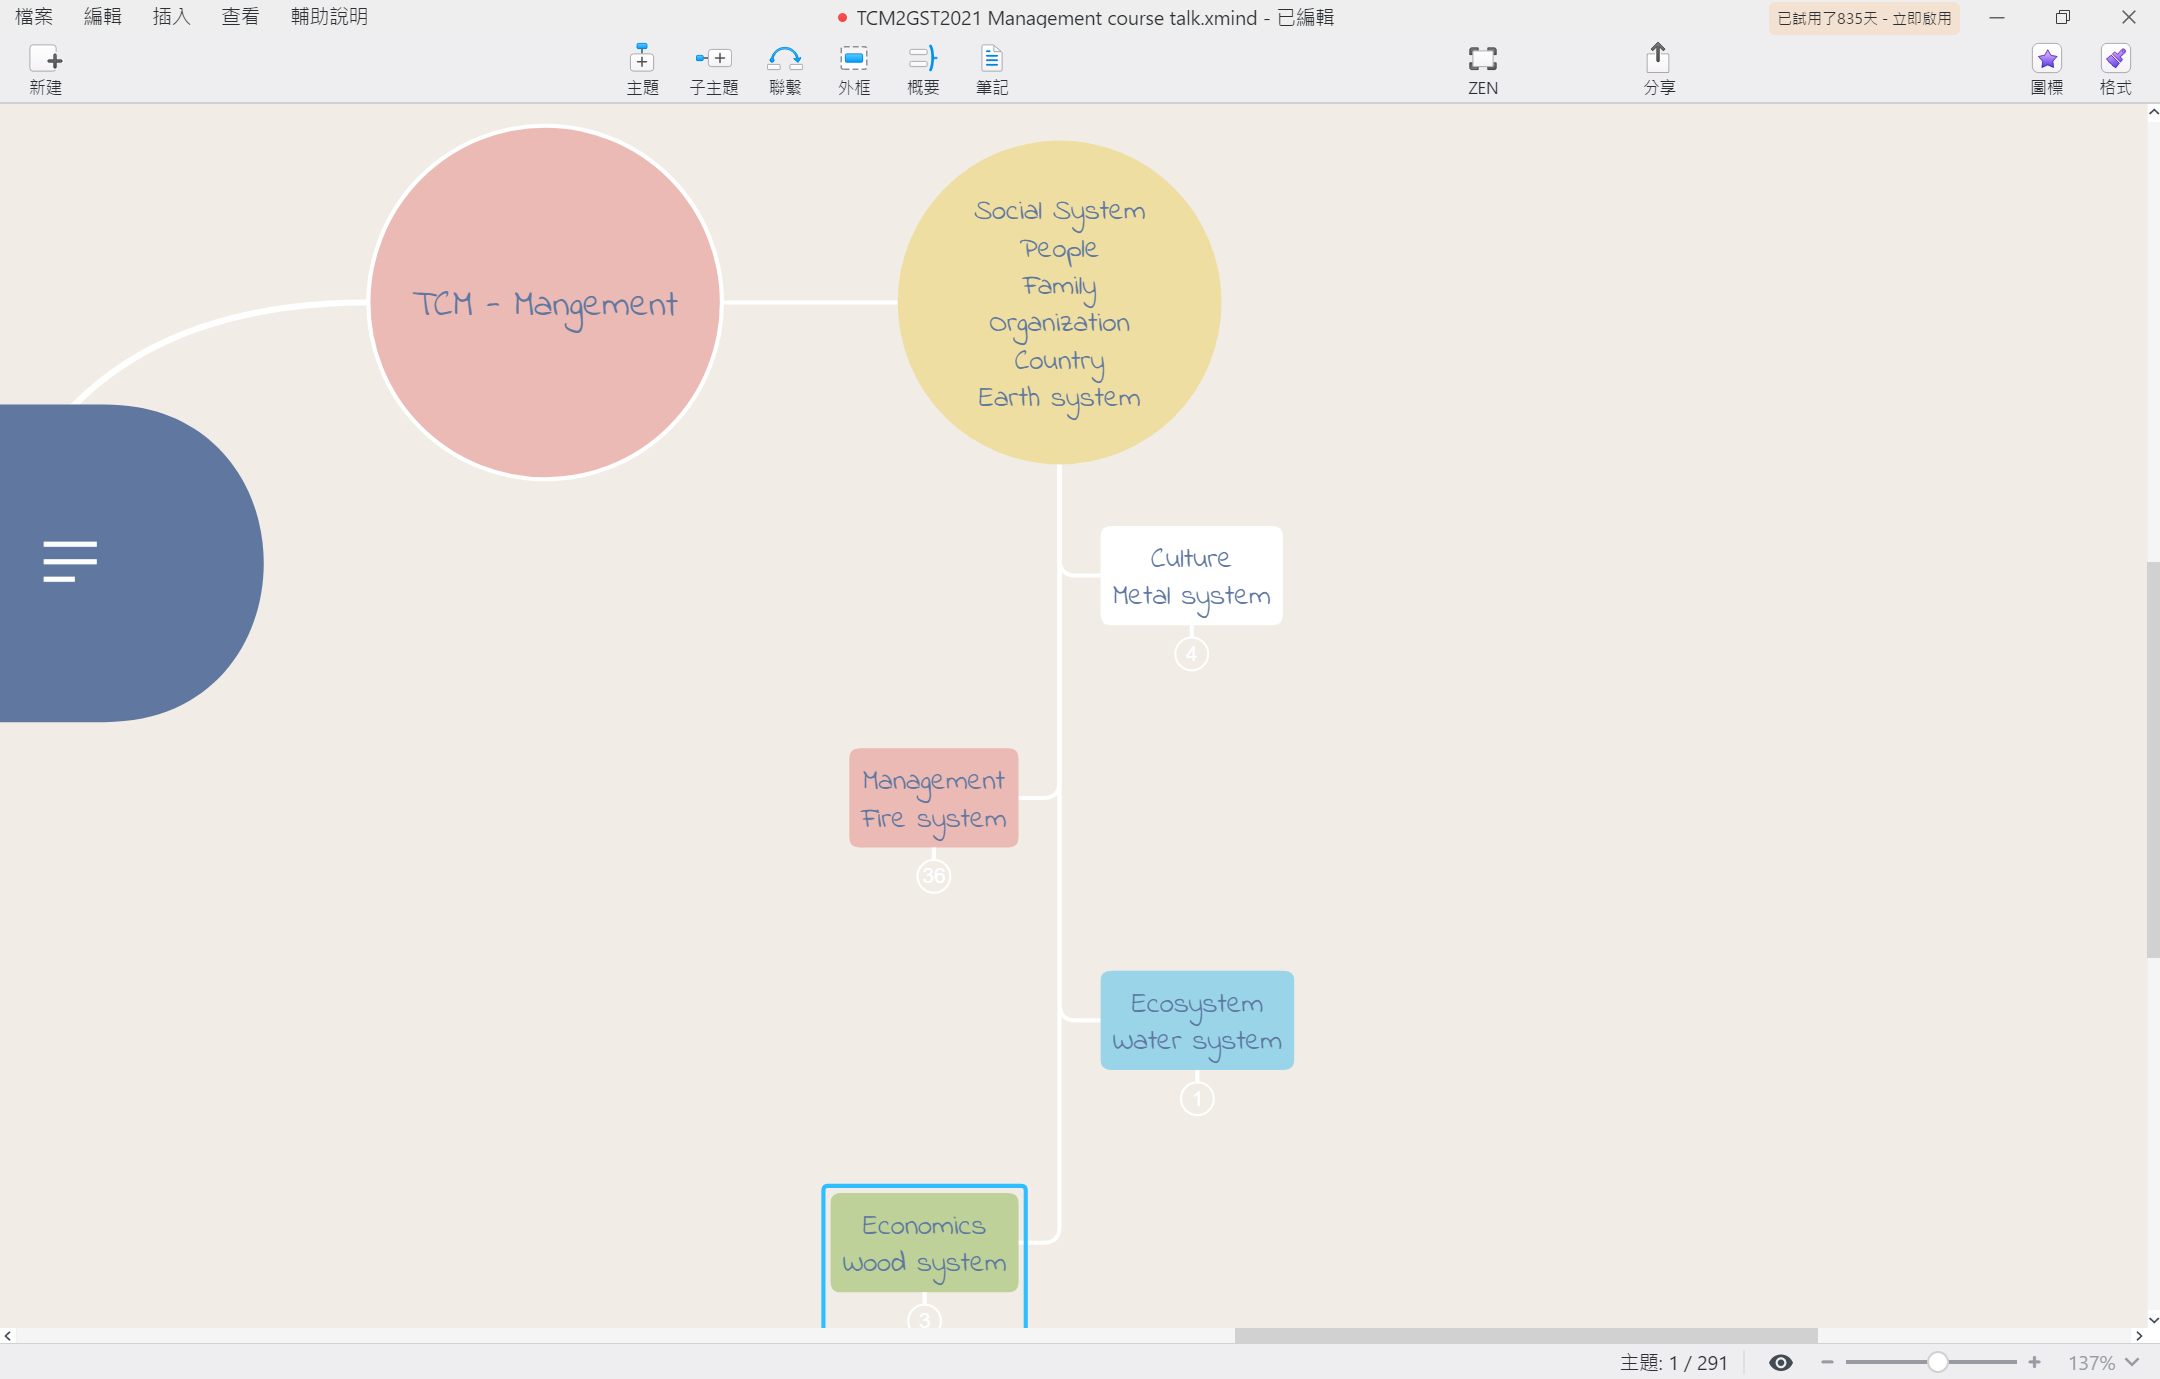2160x1379 pixels.
Task: Select the Ecosystem water system topic
Action: [1197, 1020]
